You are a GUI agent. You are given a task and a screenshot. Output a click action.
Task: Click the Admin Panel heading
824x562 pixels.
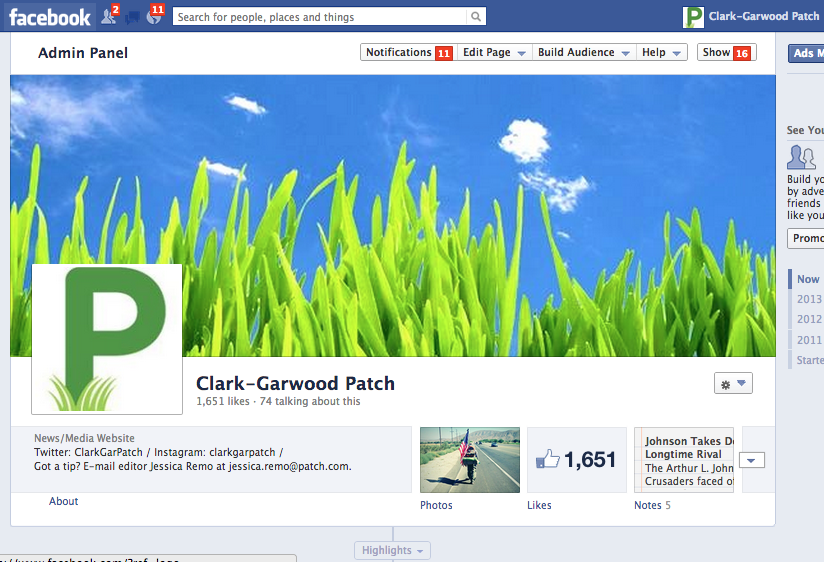83,53
